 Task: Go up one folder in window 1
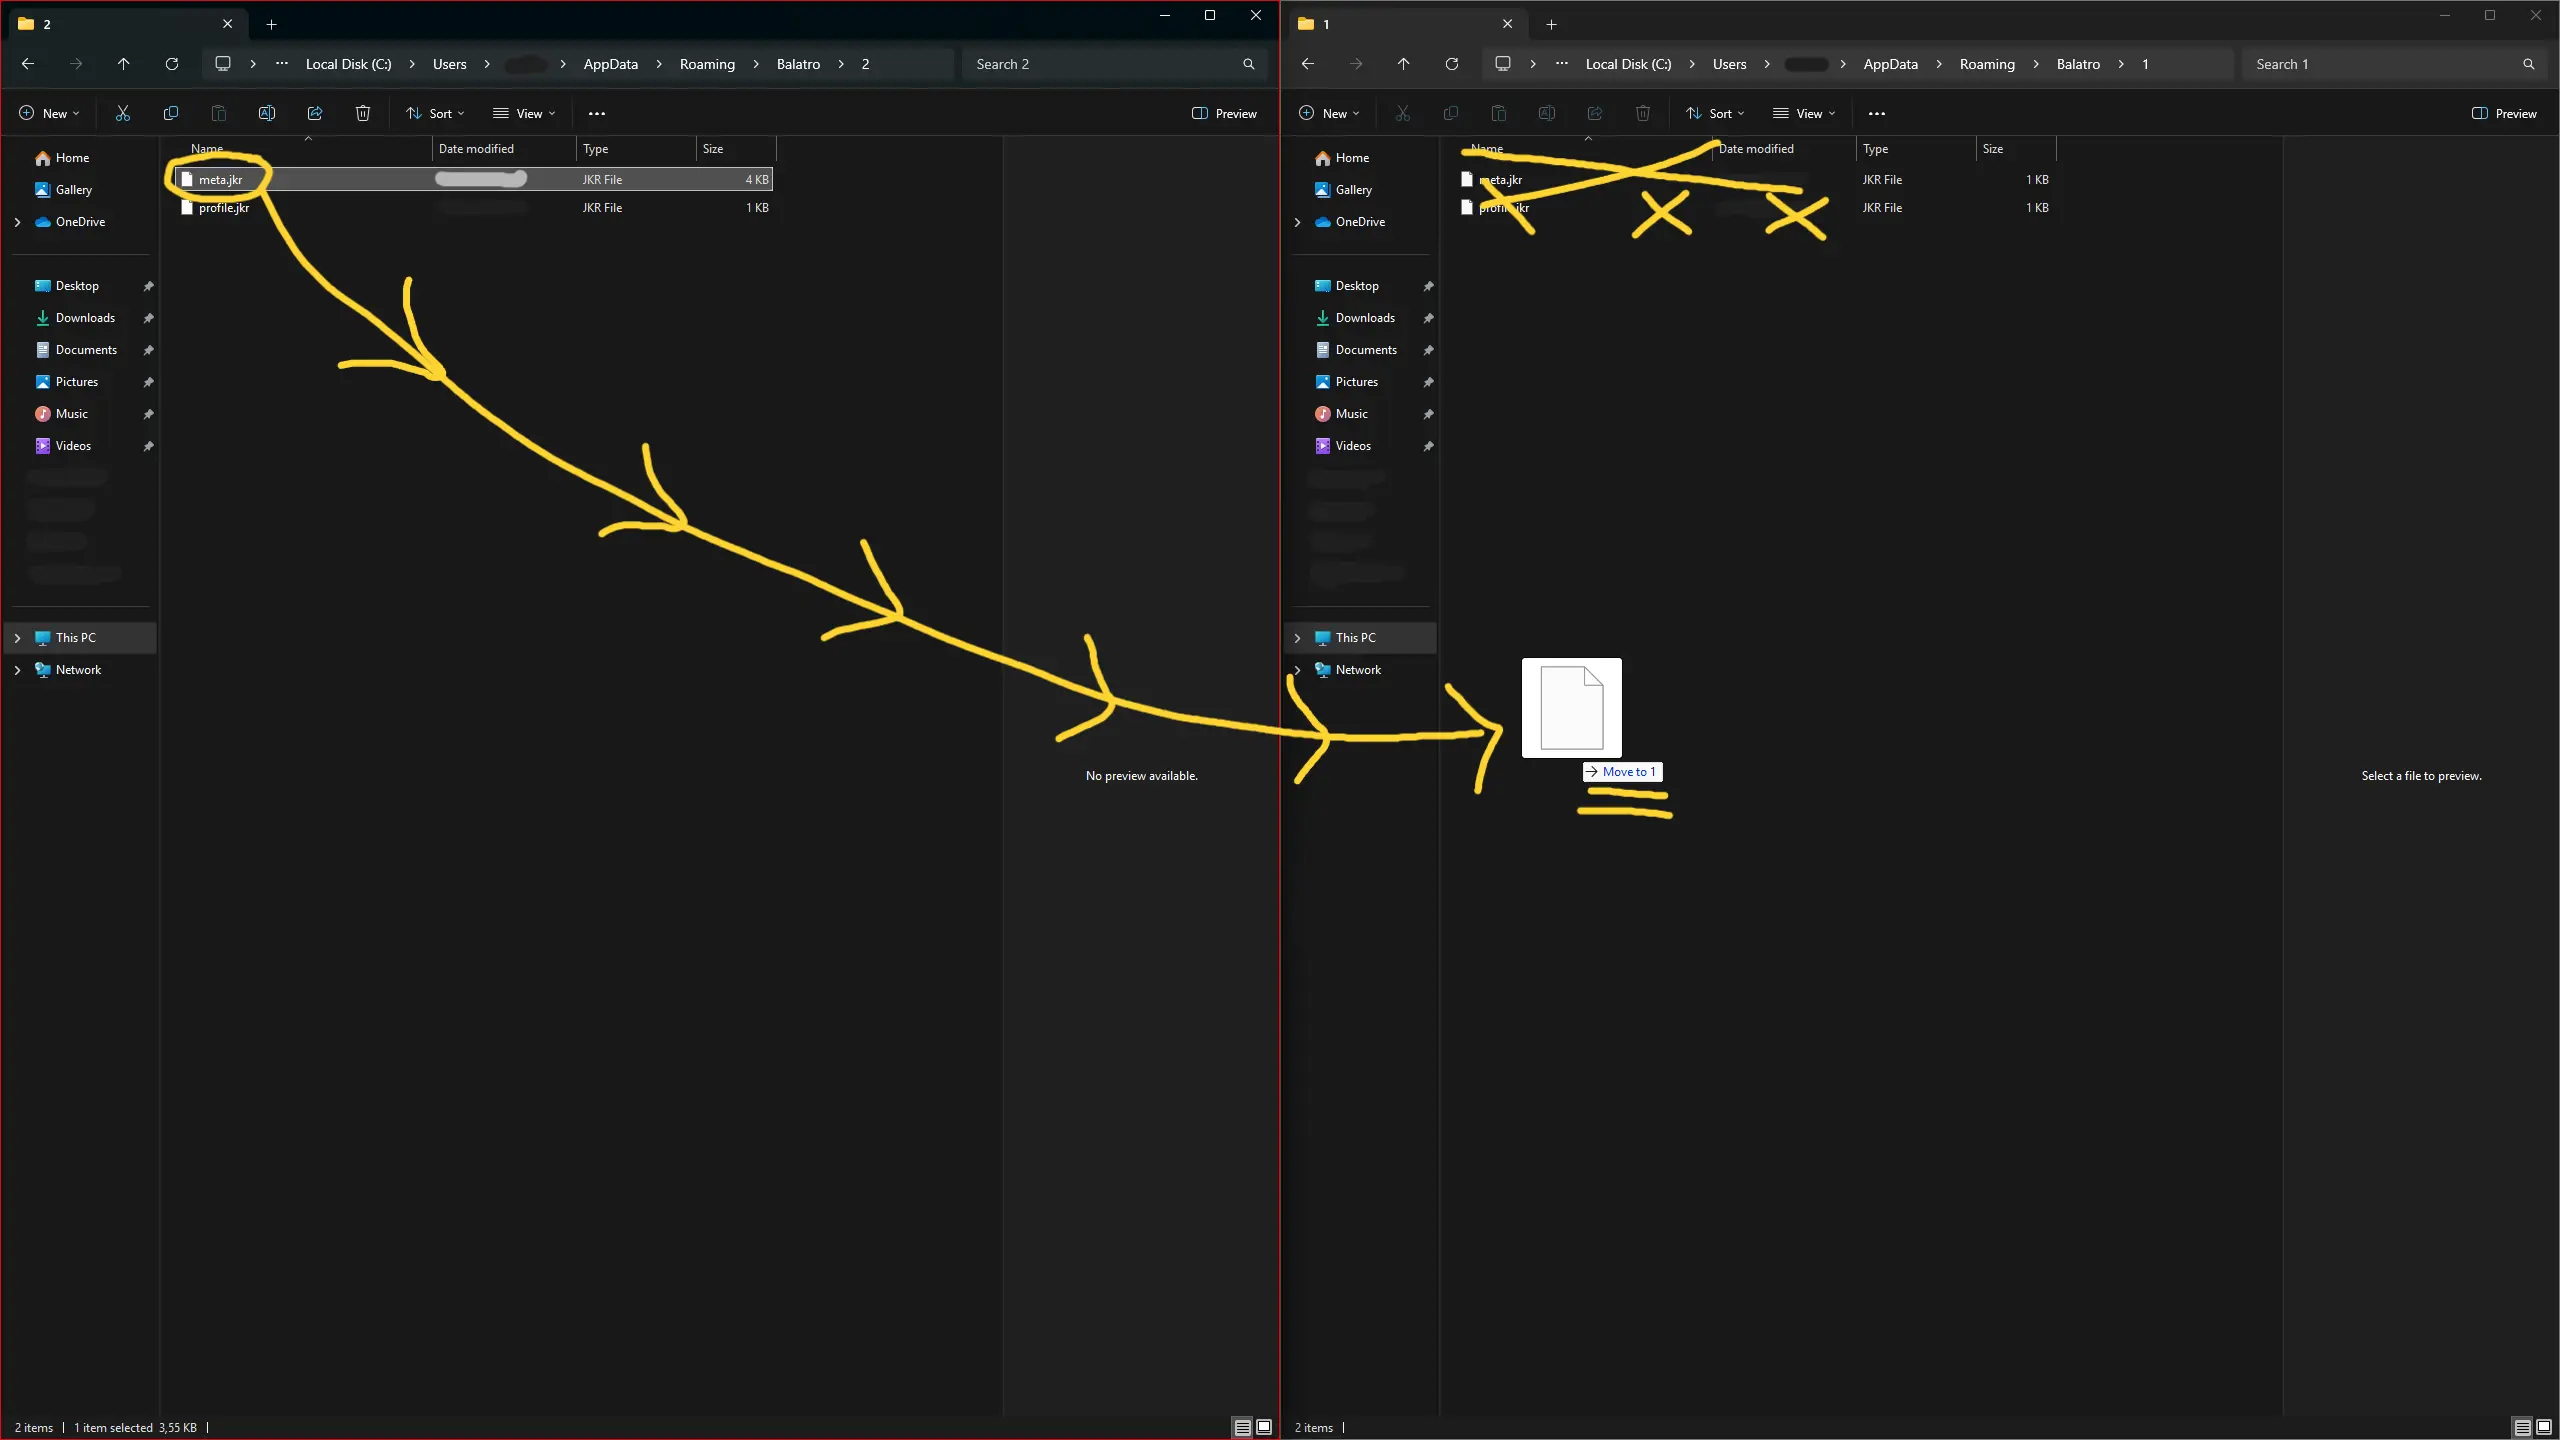tap(1404, 64)
